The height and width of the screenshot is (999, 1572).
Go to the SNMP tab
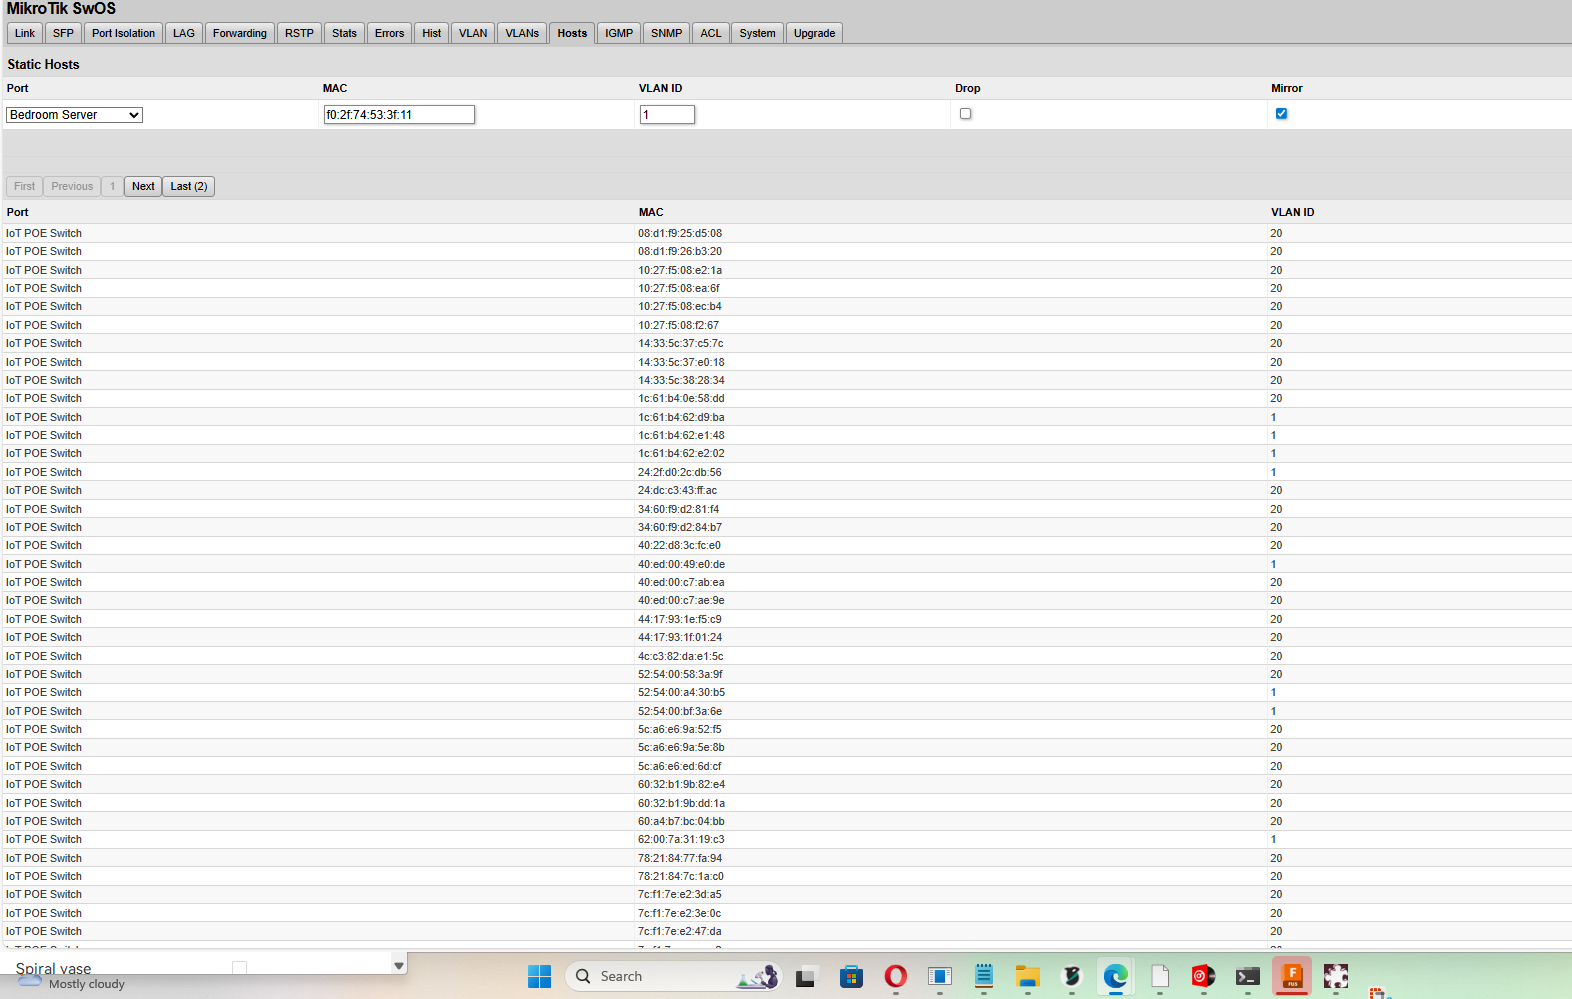666,33
